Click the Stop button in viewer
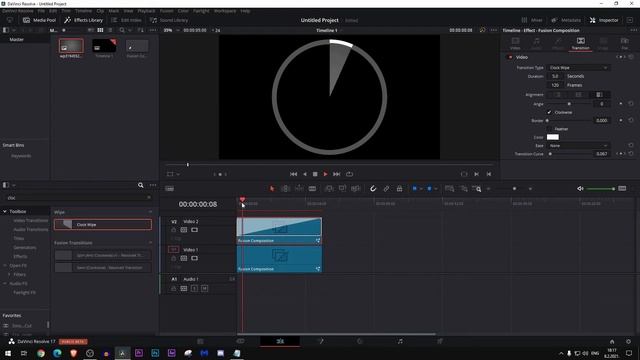Image resolution: width=640 pixels, height=360 pixels. tap(315, 174)
